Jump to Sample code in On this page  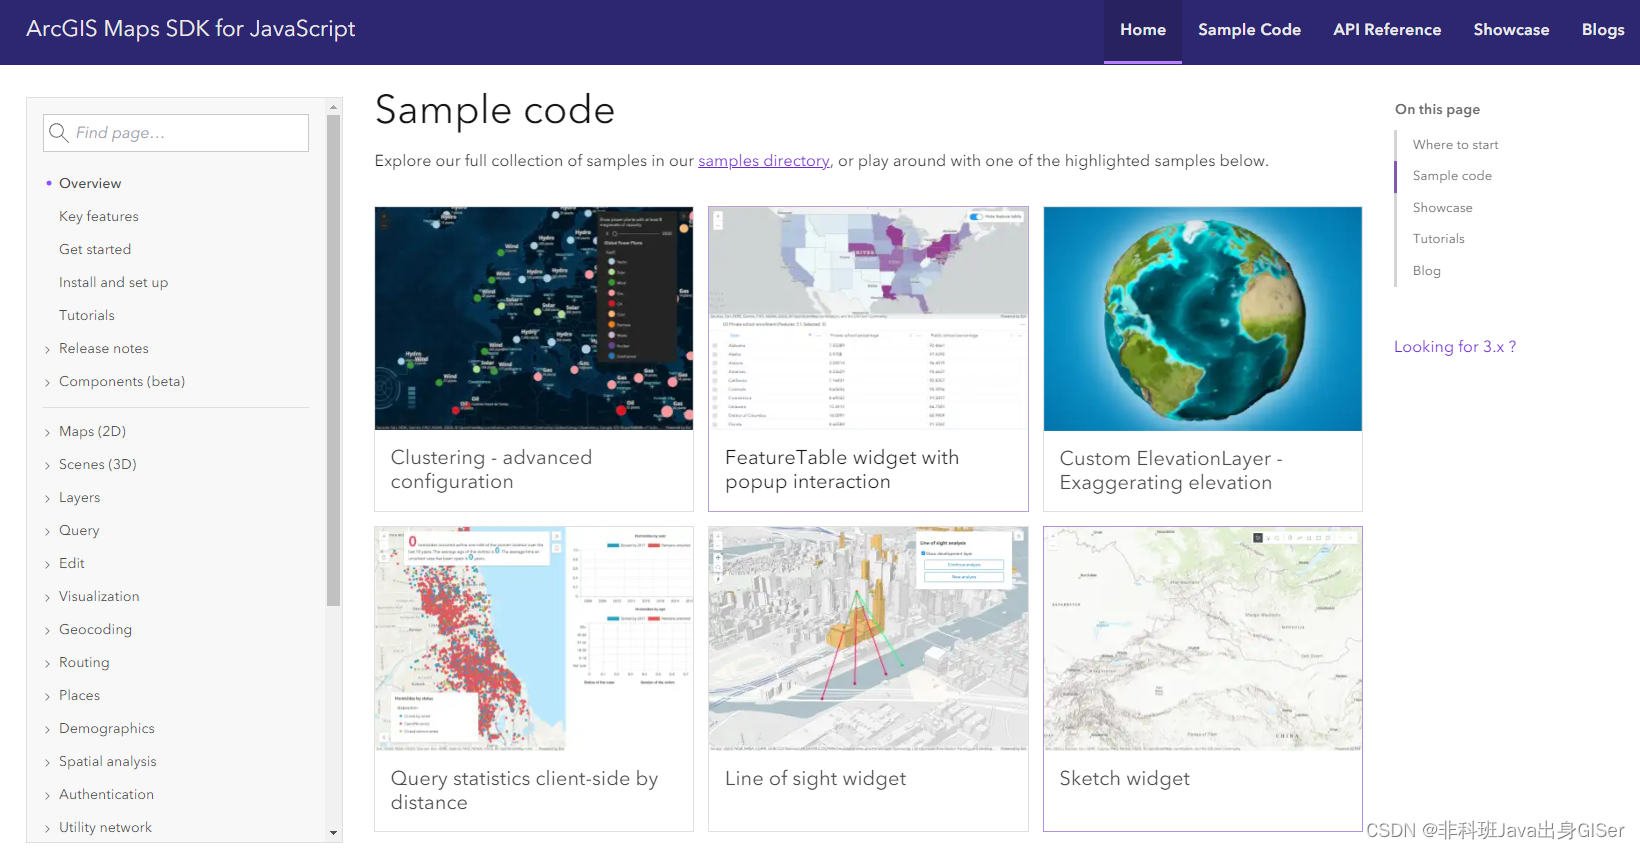pos(1452,176)
